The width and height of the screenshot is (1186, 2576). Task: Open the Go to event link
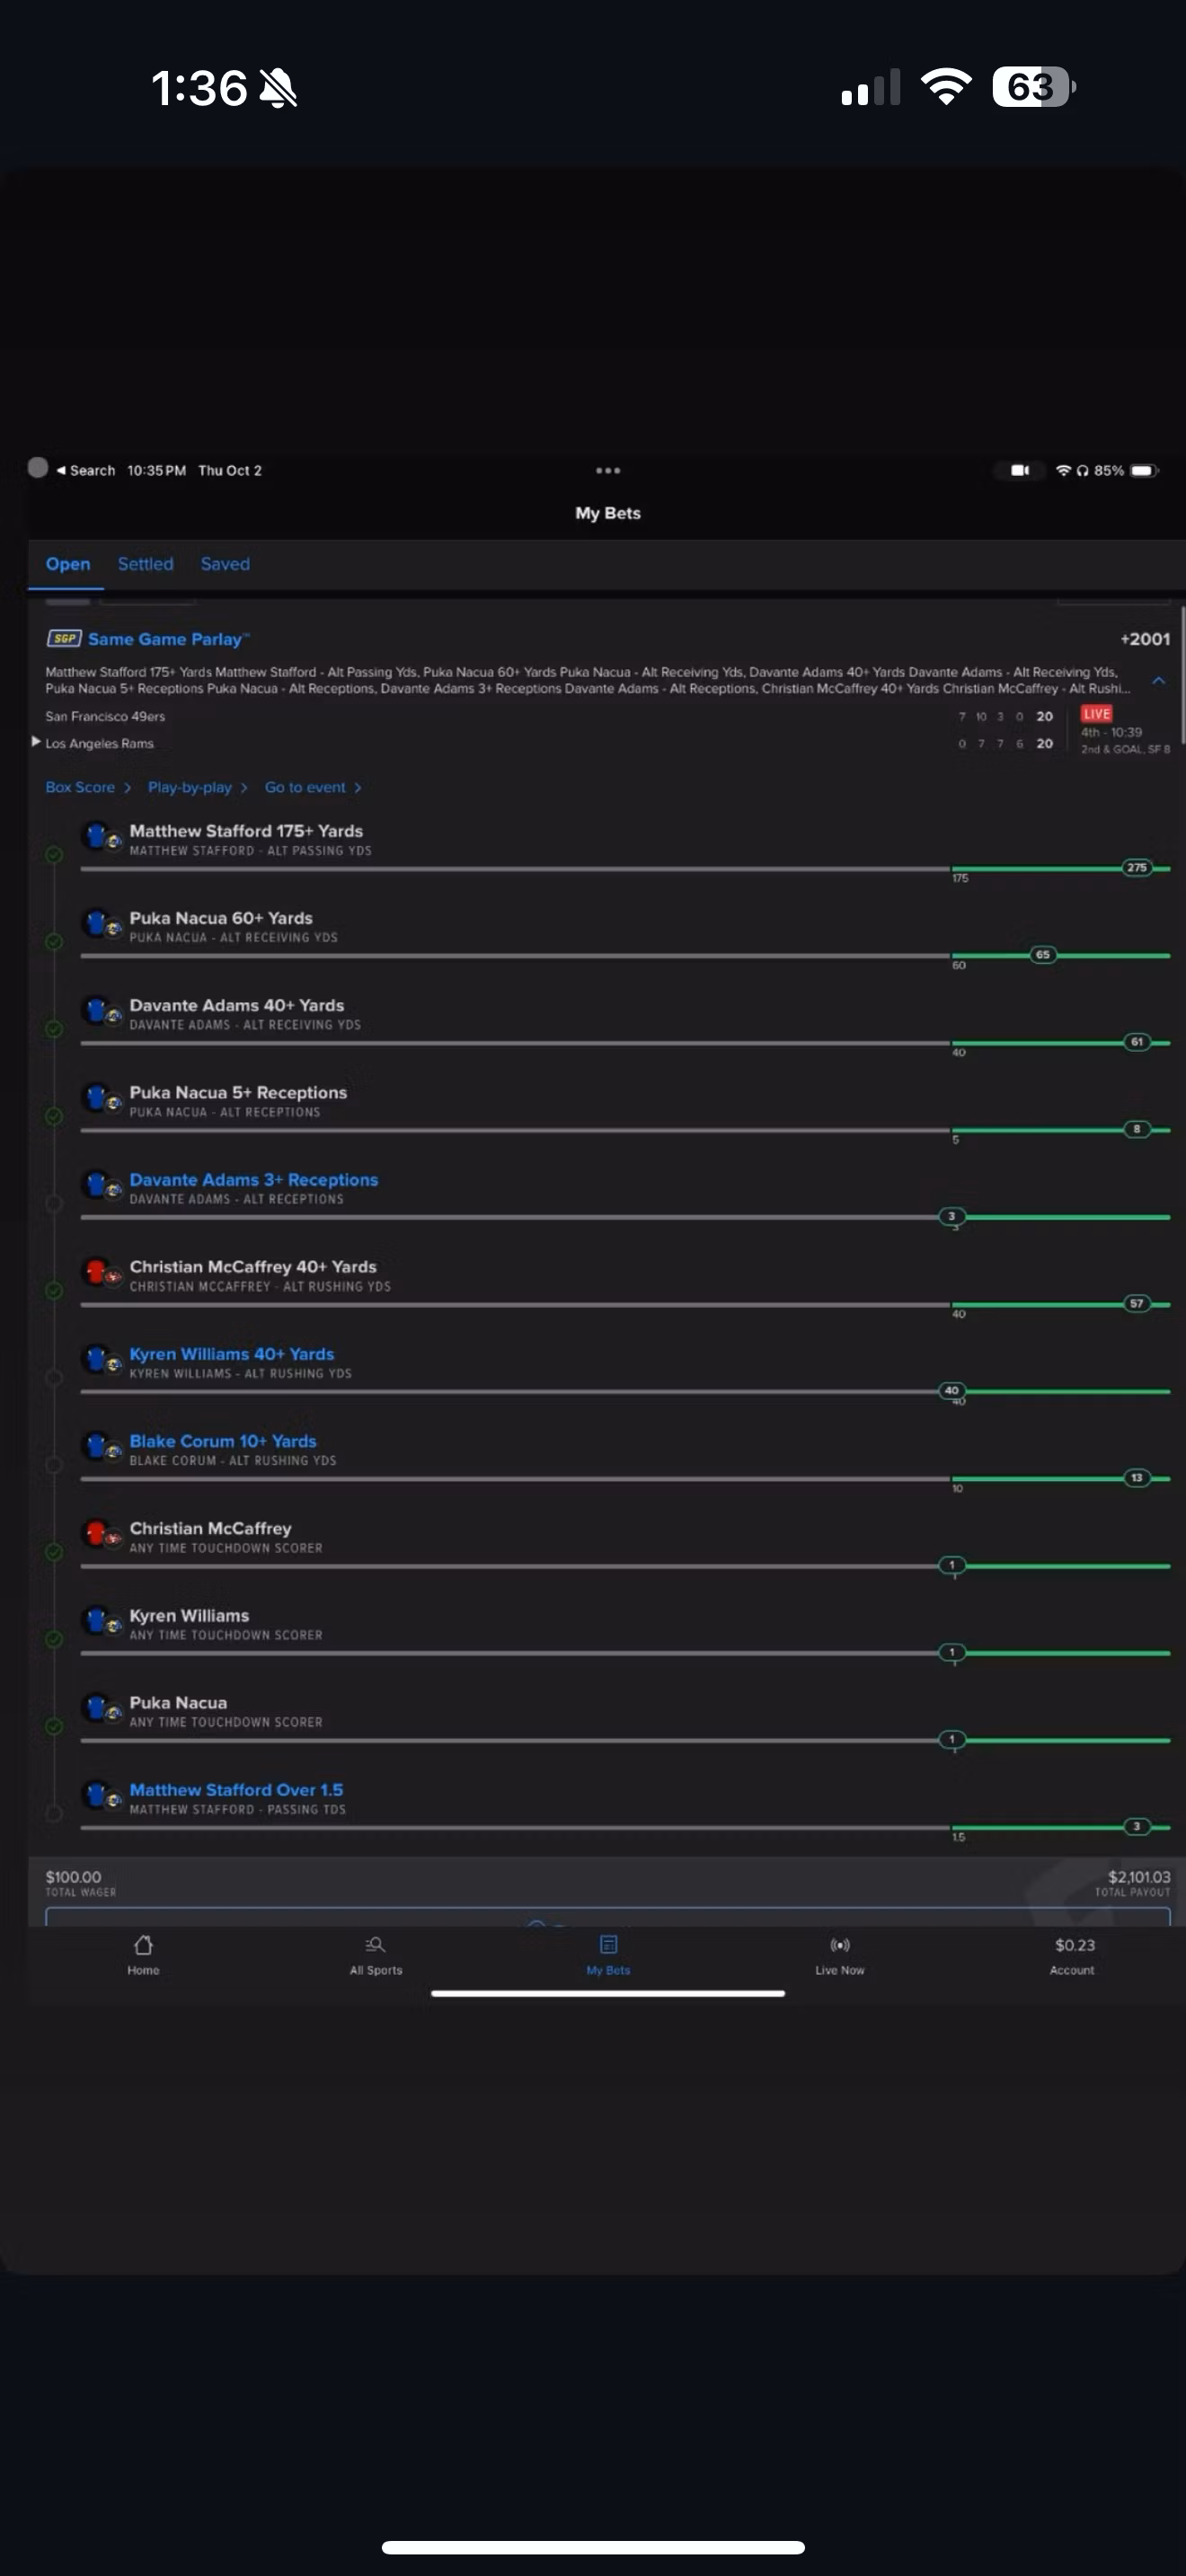(312, 788)
